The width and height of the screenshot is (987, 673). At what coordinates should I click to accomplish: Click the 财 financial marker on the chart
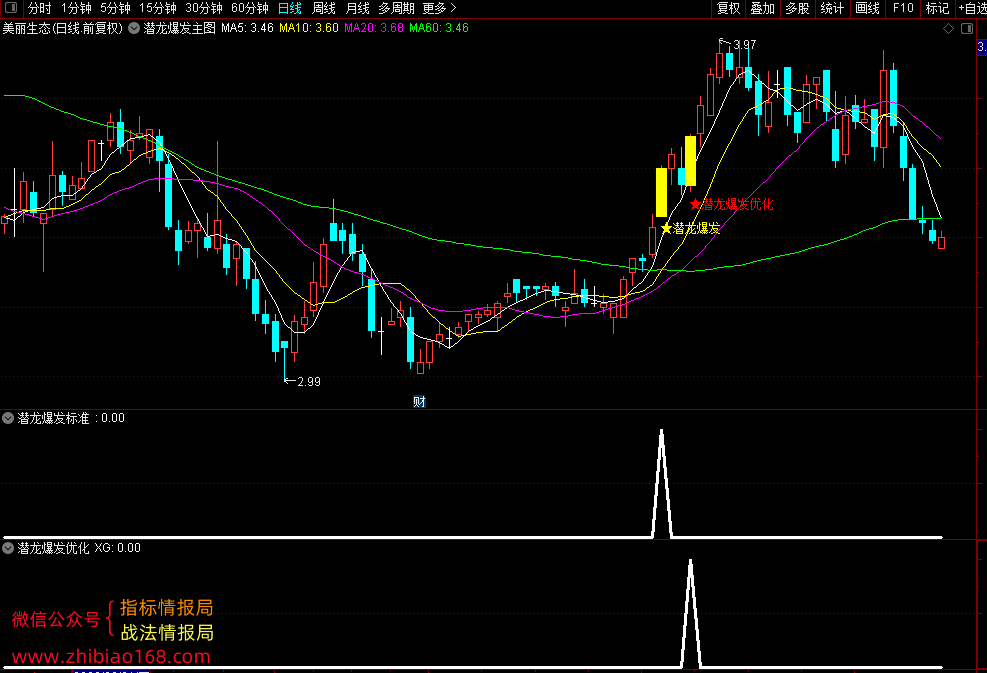coord(419,402)
